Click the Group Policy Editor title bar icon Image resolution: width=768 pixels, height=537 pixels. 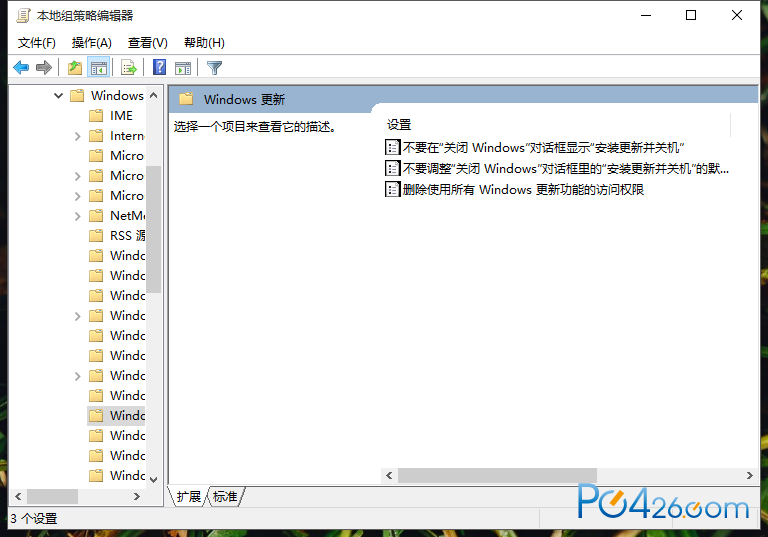pyautogui.click(x=23, y=16)
